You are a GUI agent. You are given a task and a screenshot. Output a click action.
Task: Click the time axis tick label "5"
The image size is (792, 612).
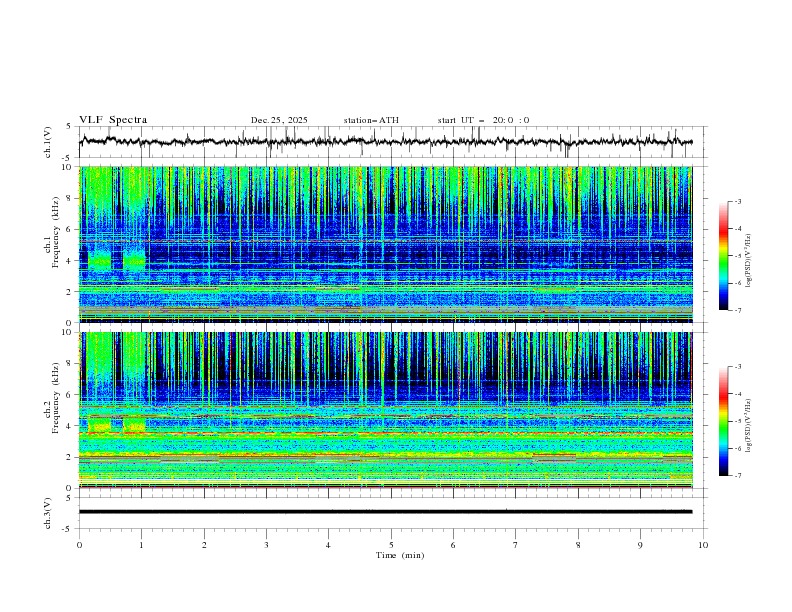[x=391, y=545]
